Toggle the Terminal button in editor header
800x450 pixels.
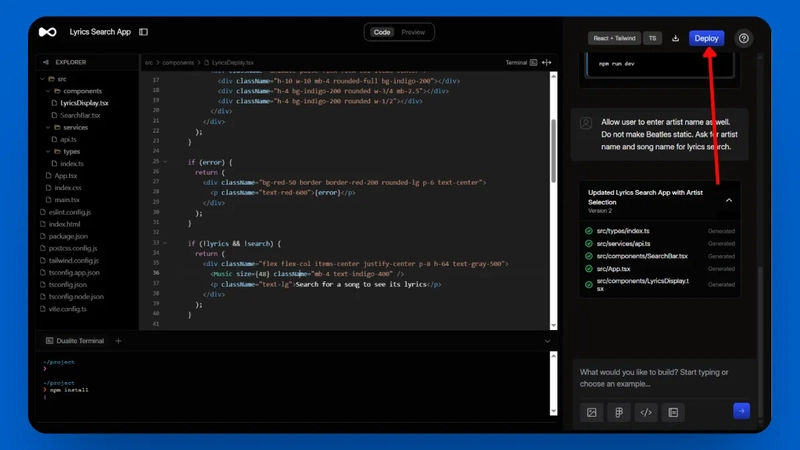[521, 63]
